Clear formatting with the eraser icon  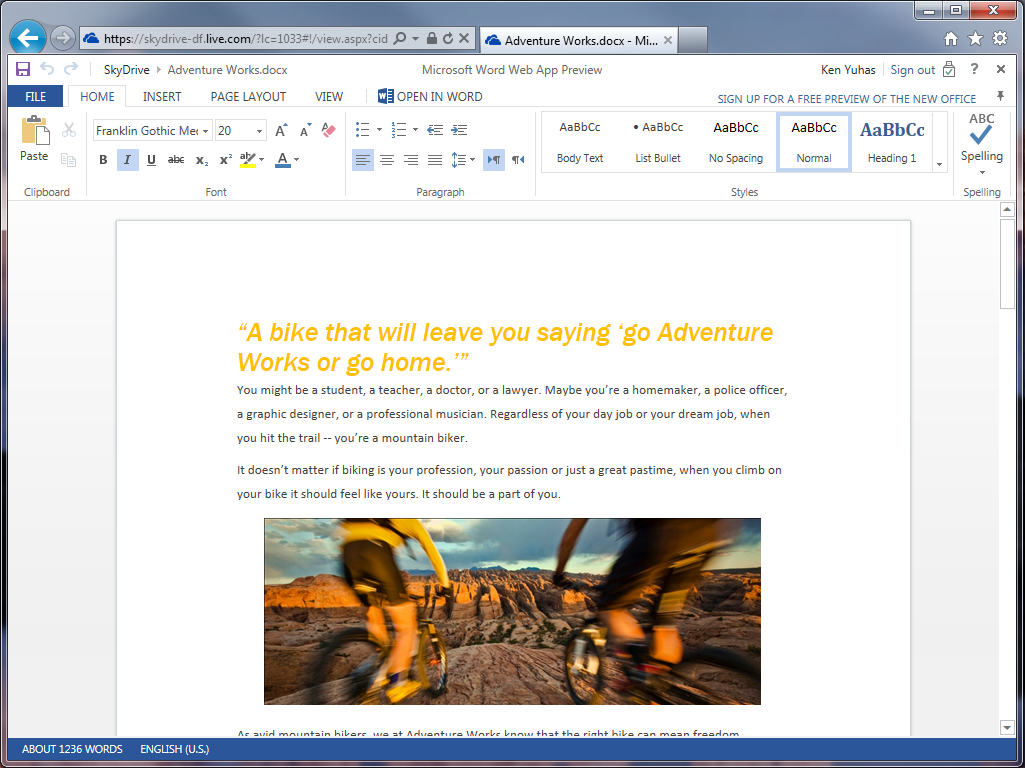click(328, 130)
